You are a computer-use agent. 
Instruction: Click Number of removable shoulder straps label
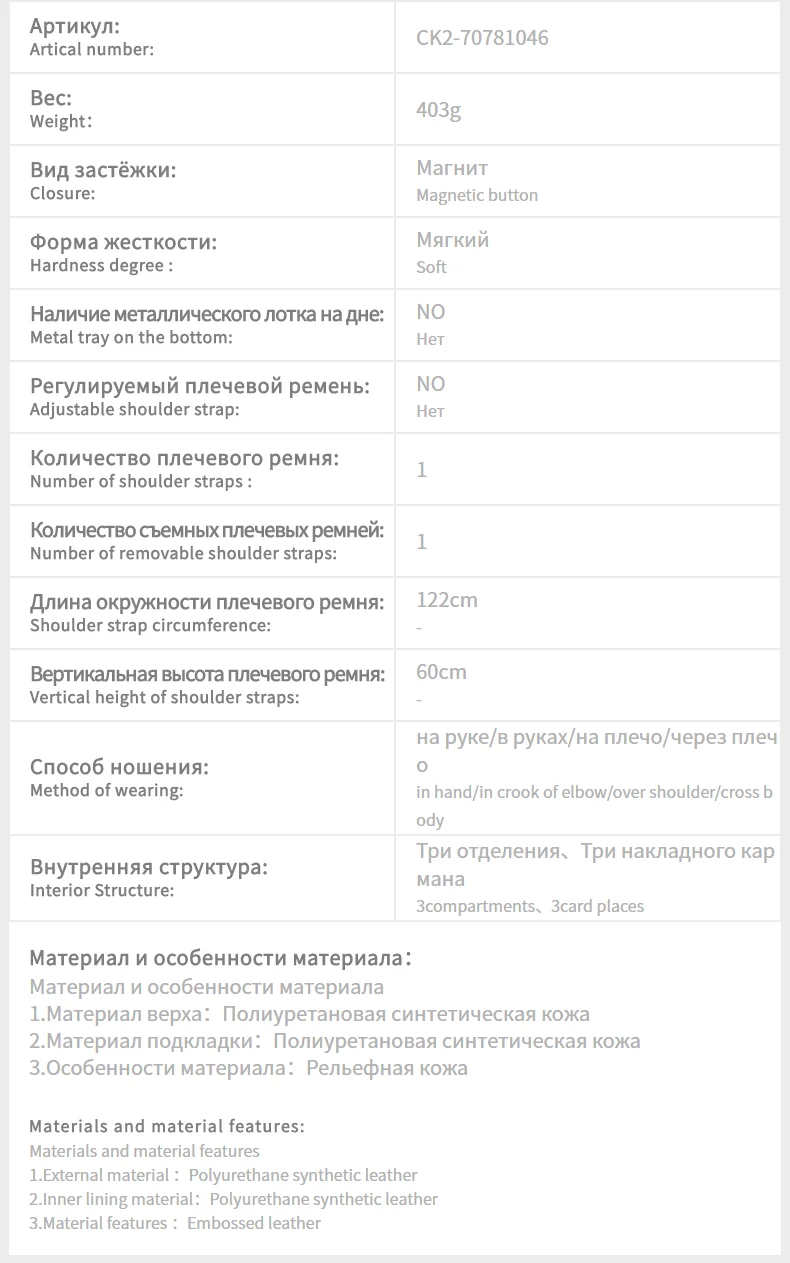click(183, 553)
